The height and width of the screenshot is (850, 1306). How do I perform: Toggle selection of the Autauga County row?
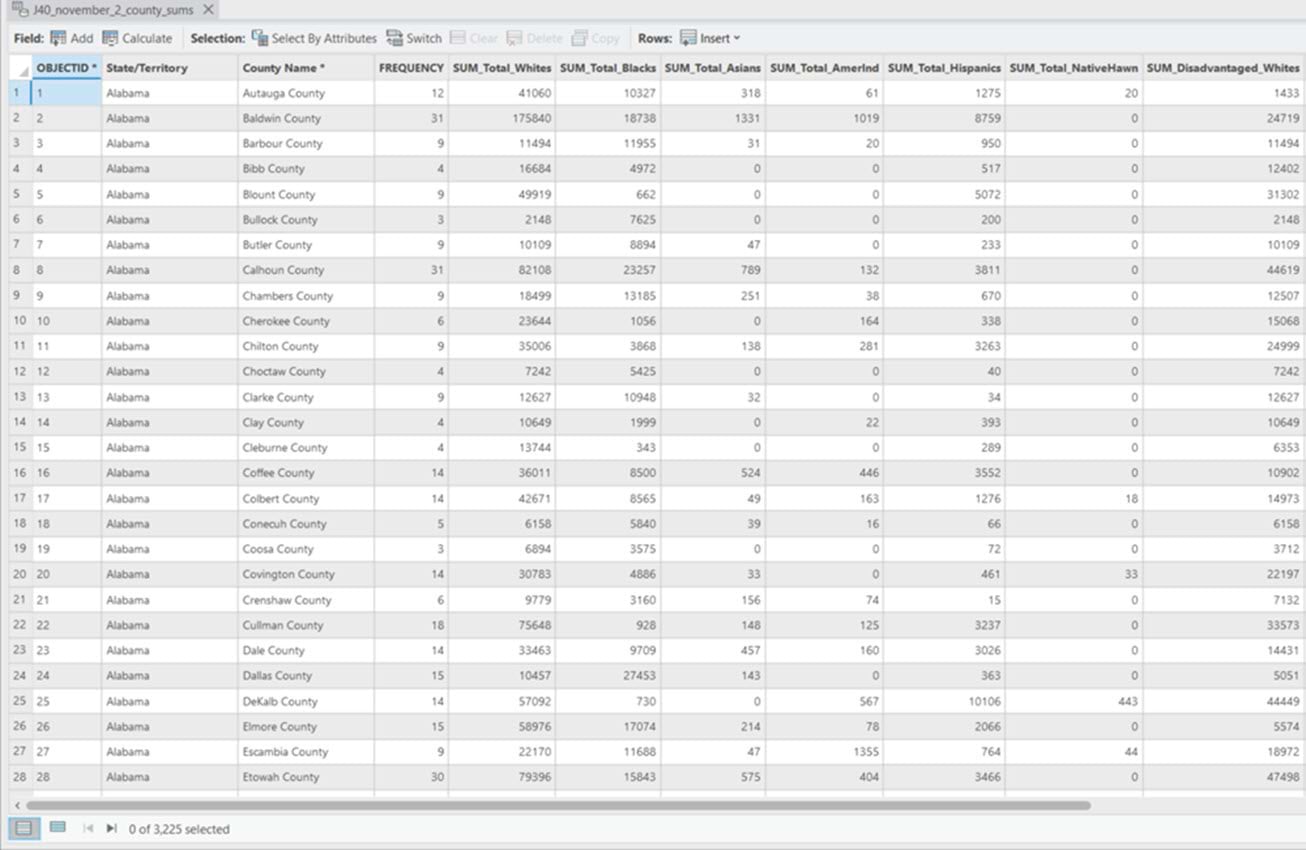pyautogui.click(x=16, y=92)
